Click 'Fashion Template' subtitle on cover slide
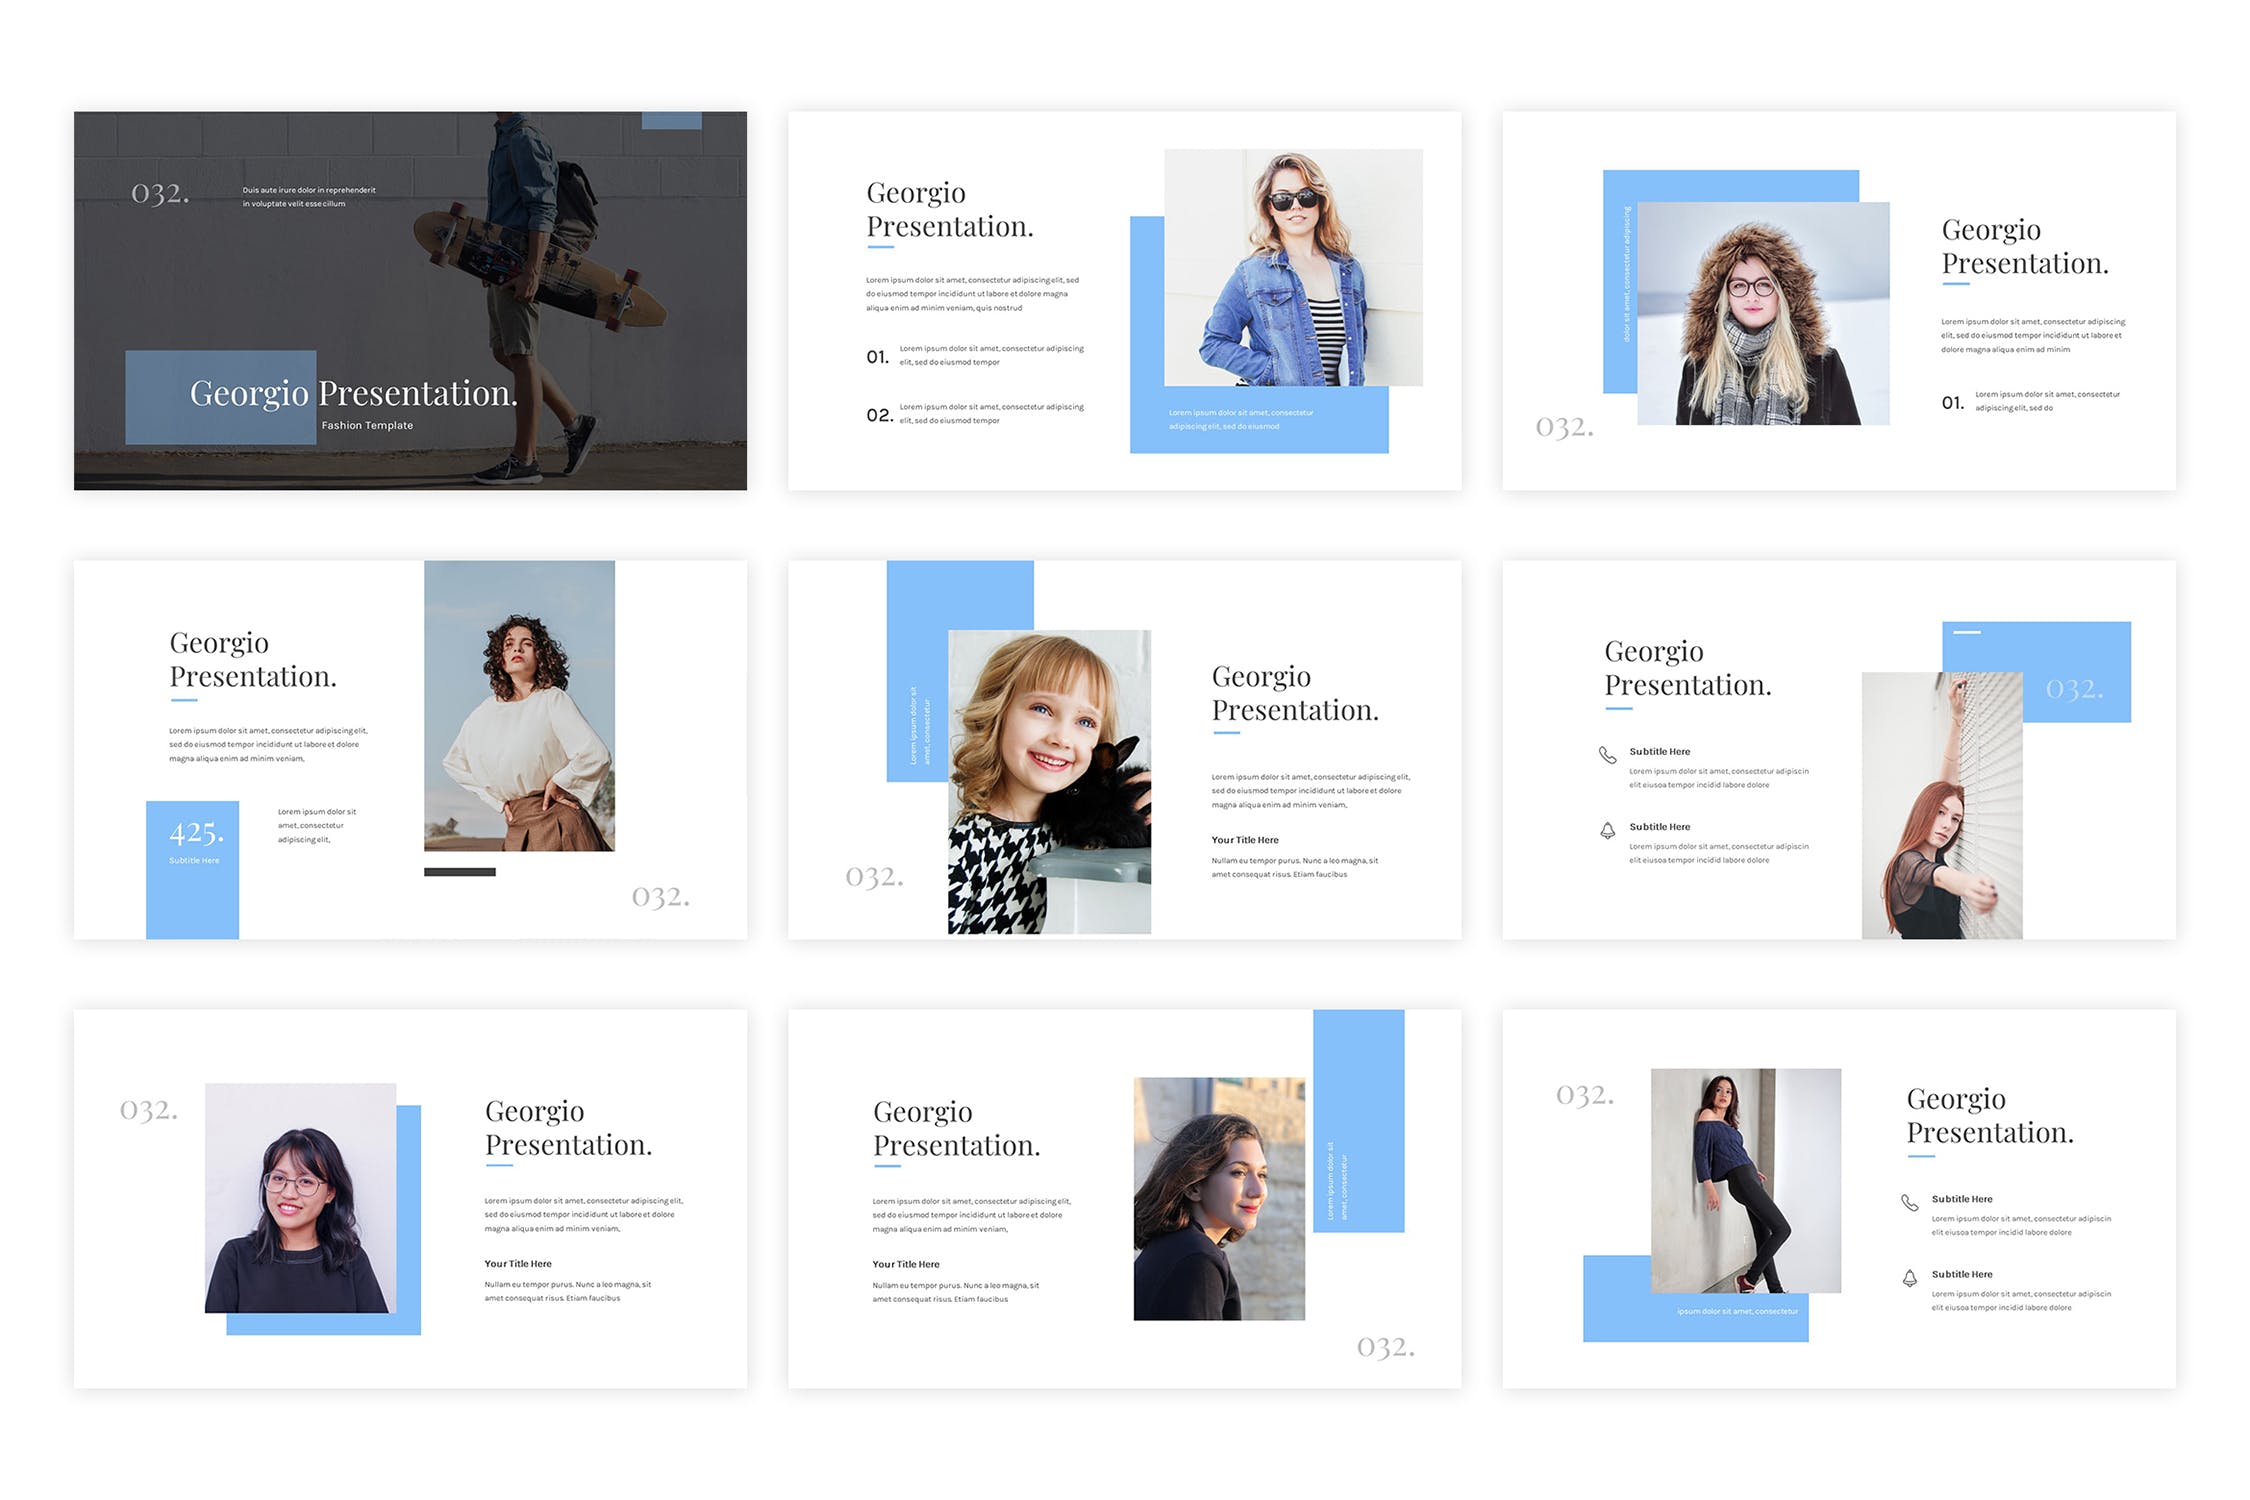The width and height of the screenshot is (2250, 1500). click(367, 426)
